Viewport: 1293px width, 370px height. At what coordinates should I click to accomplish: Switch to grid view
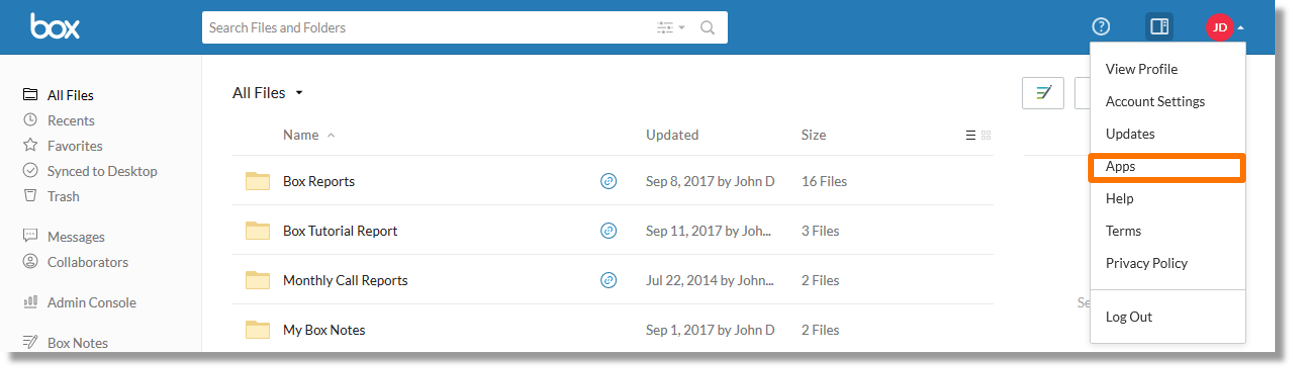pos(986,135)
